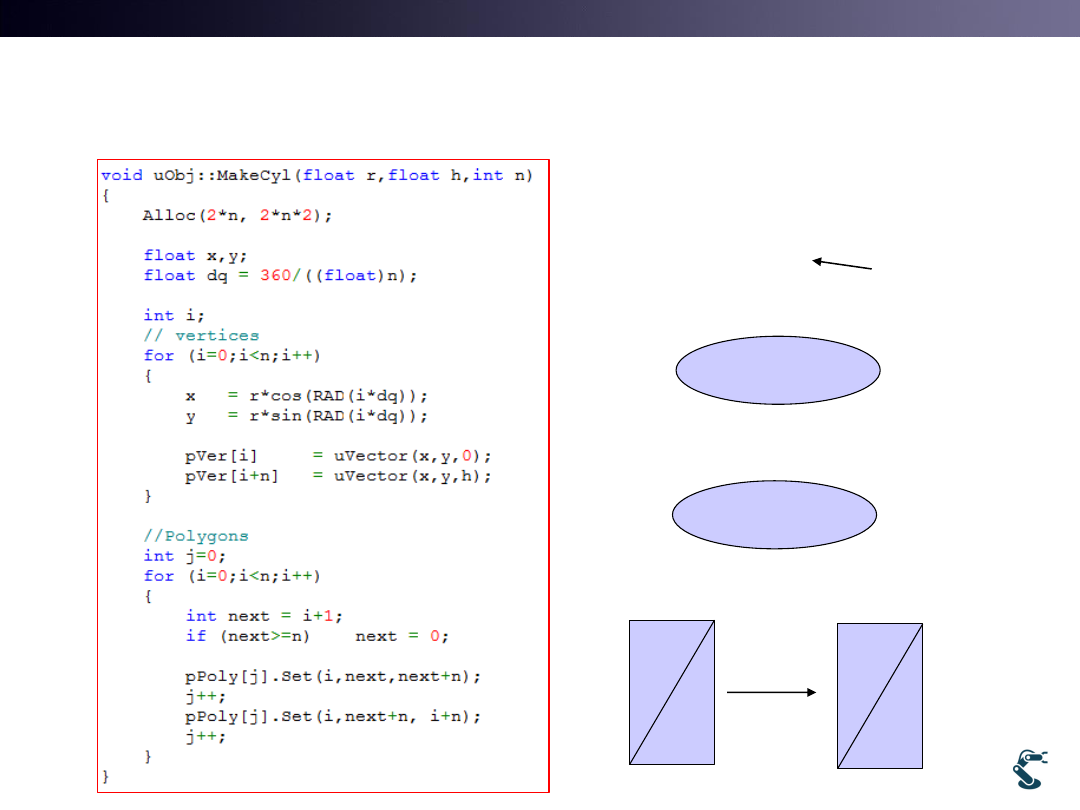The image size is (1080, 810).
Task: Click the MakeCyl function signature line
Action: 317,175
